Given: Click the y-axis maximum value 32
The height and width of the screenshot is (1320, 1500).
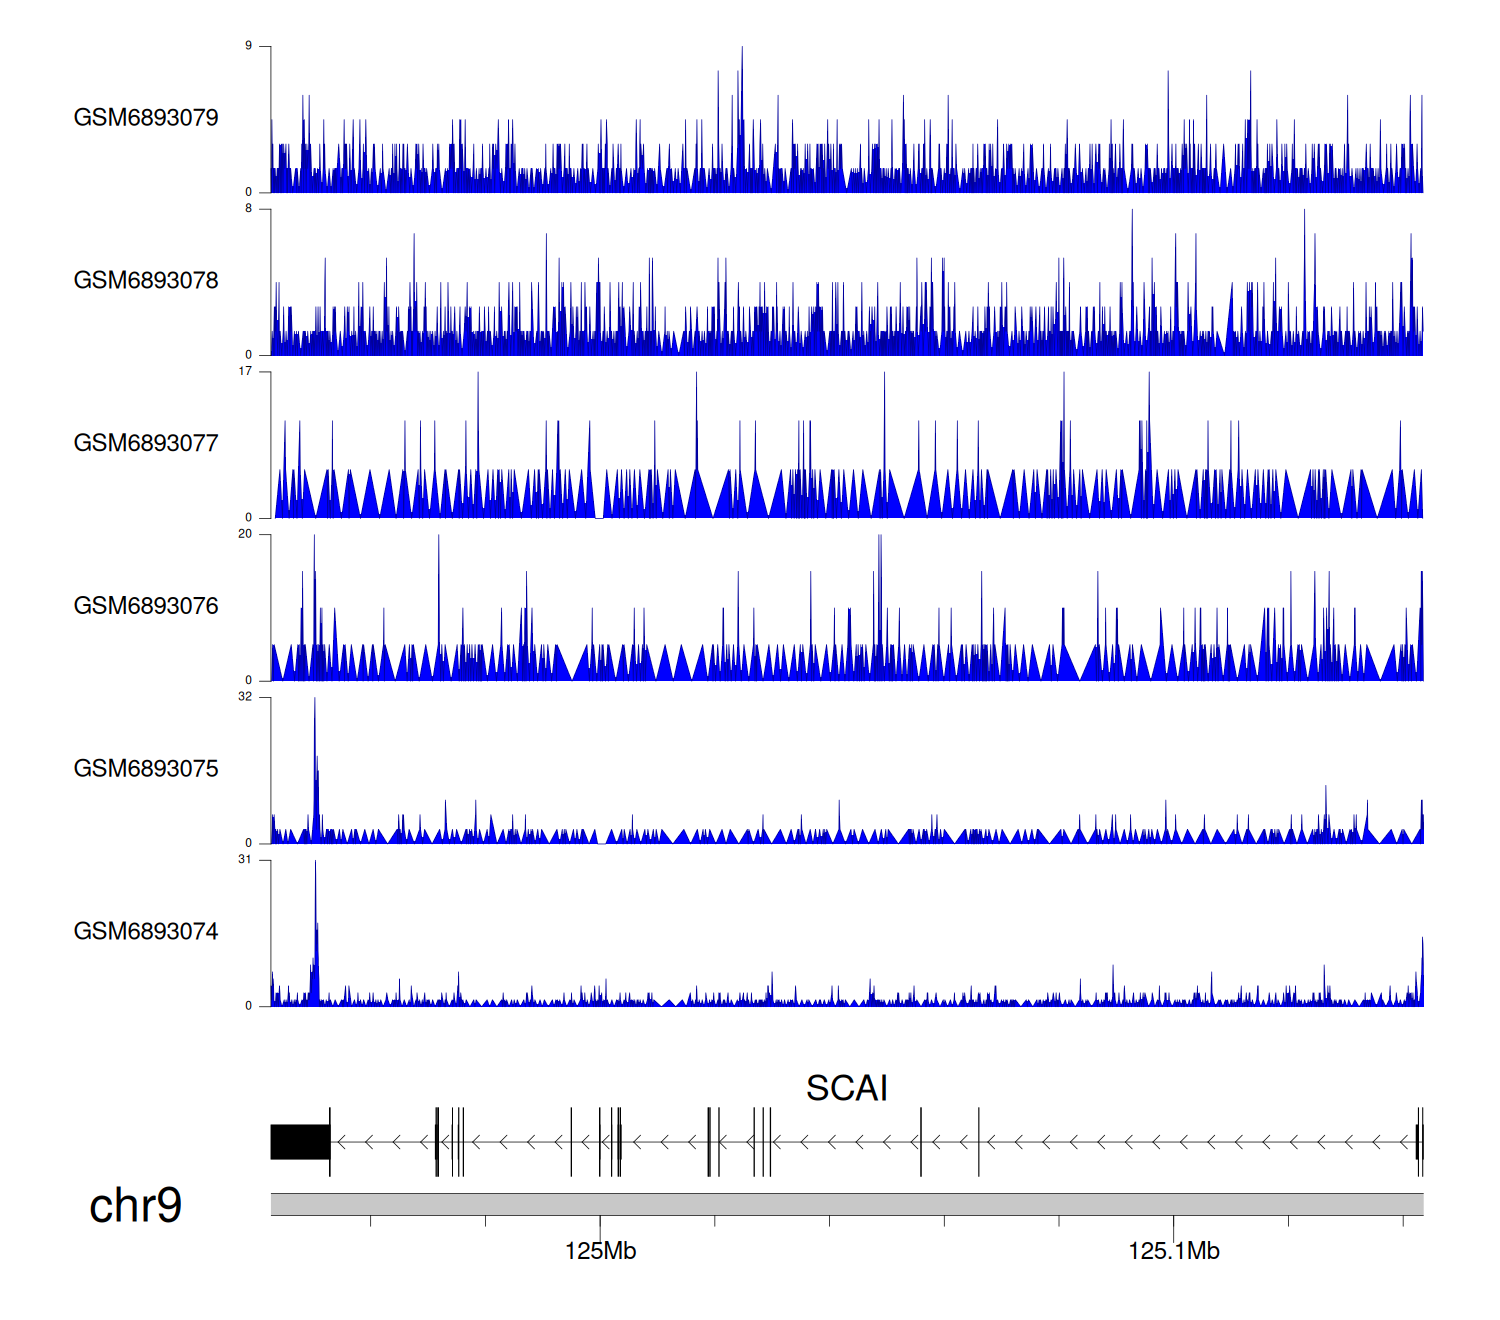Looking at the screenshot, I should (x=245, y=697).
